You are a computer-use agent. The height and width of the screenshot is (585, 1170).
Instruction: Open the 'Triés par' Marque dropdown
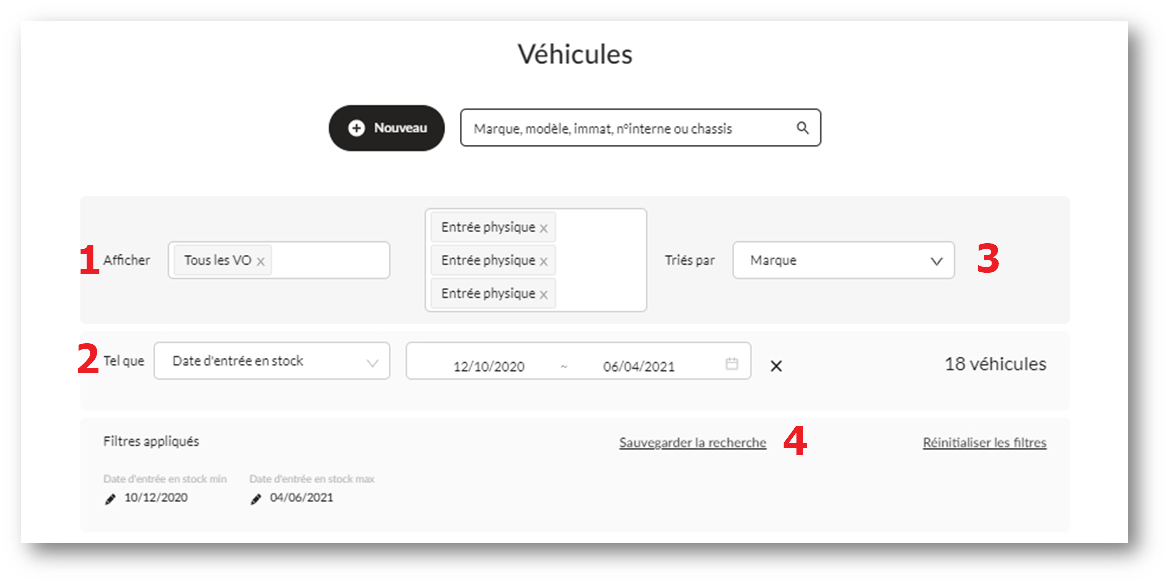coord(843,260)
